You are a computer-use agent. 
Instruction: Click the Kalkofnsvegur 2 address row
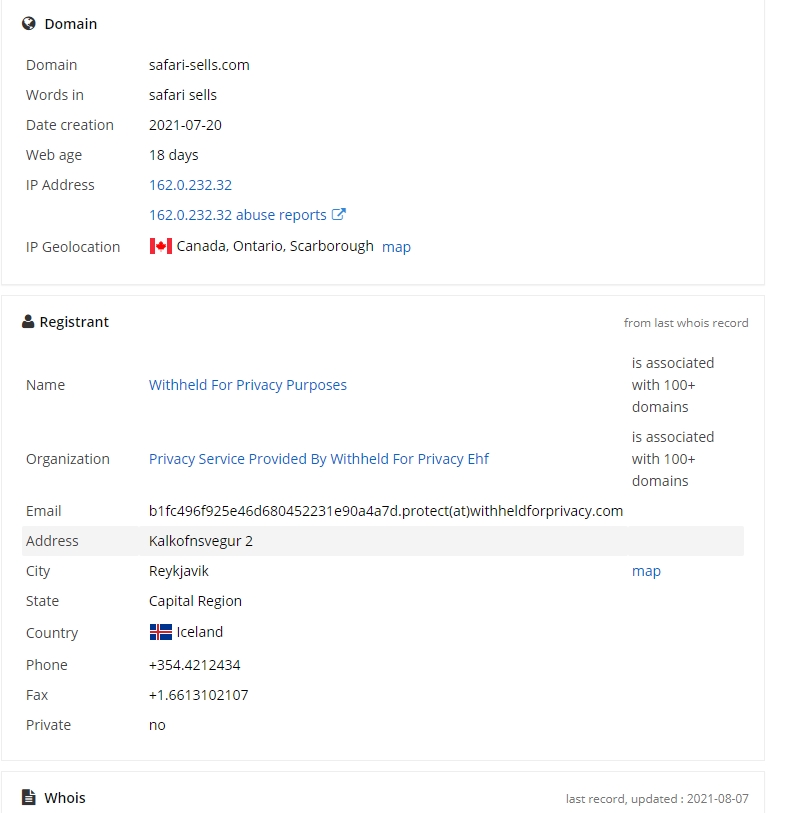[383, 541]
